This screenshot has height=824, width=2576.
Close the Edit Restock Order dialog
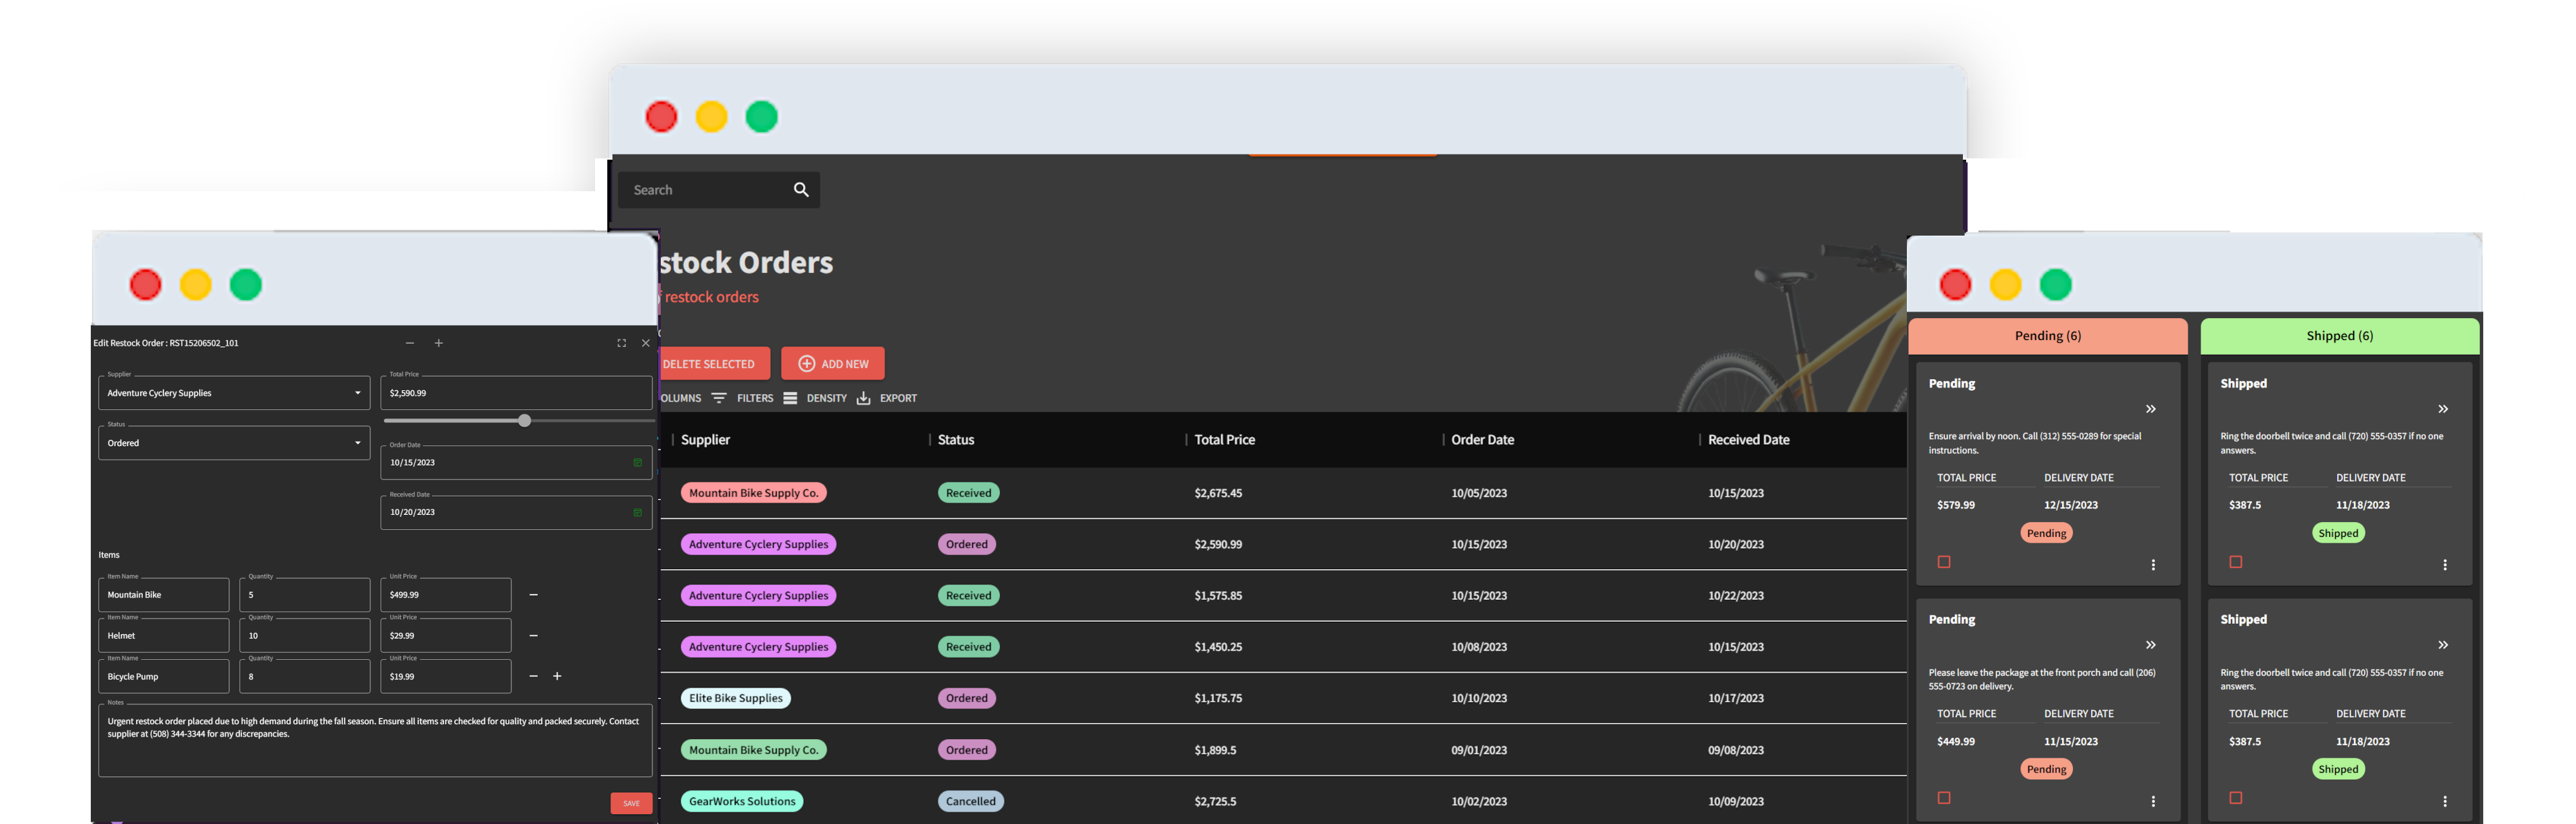[646, 343]
